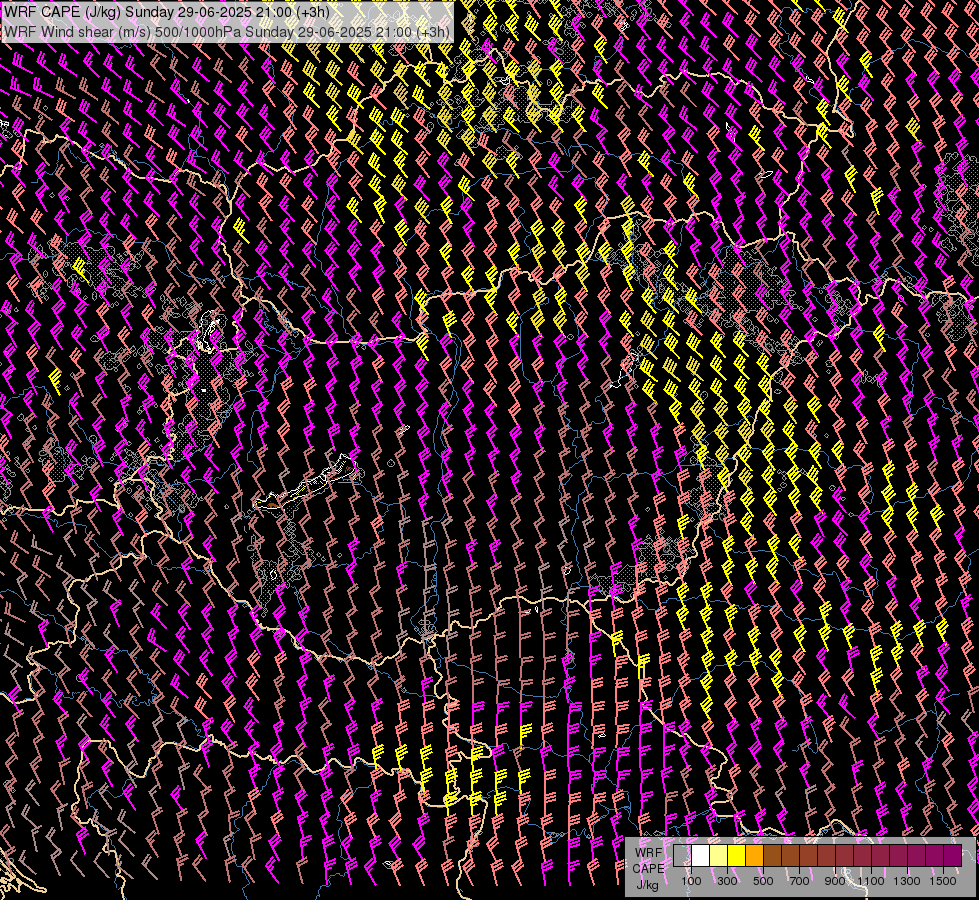Click the 900 legend value label
Screen dimensions: 979x900
pos(835,881)
